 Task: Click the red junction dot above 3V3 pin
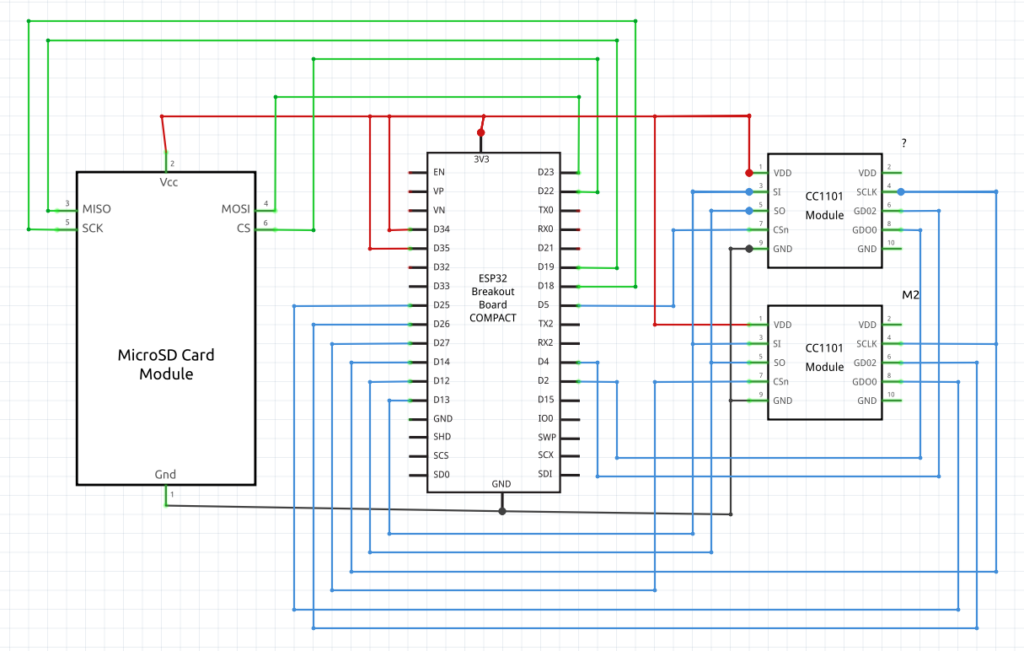481,133
